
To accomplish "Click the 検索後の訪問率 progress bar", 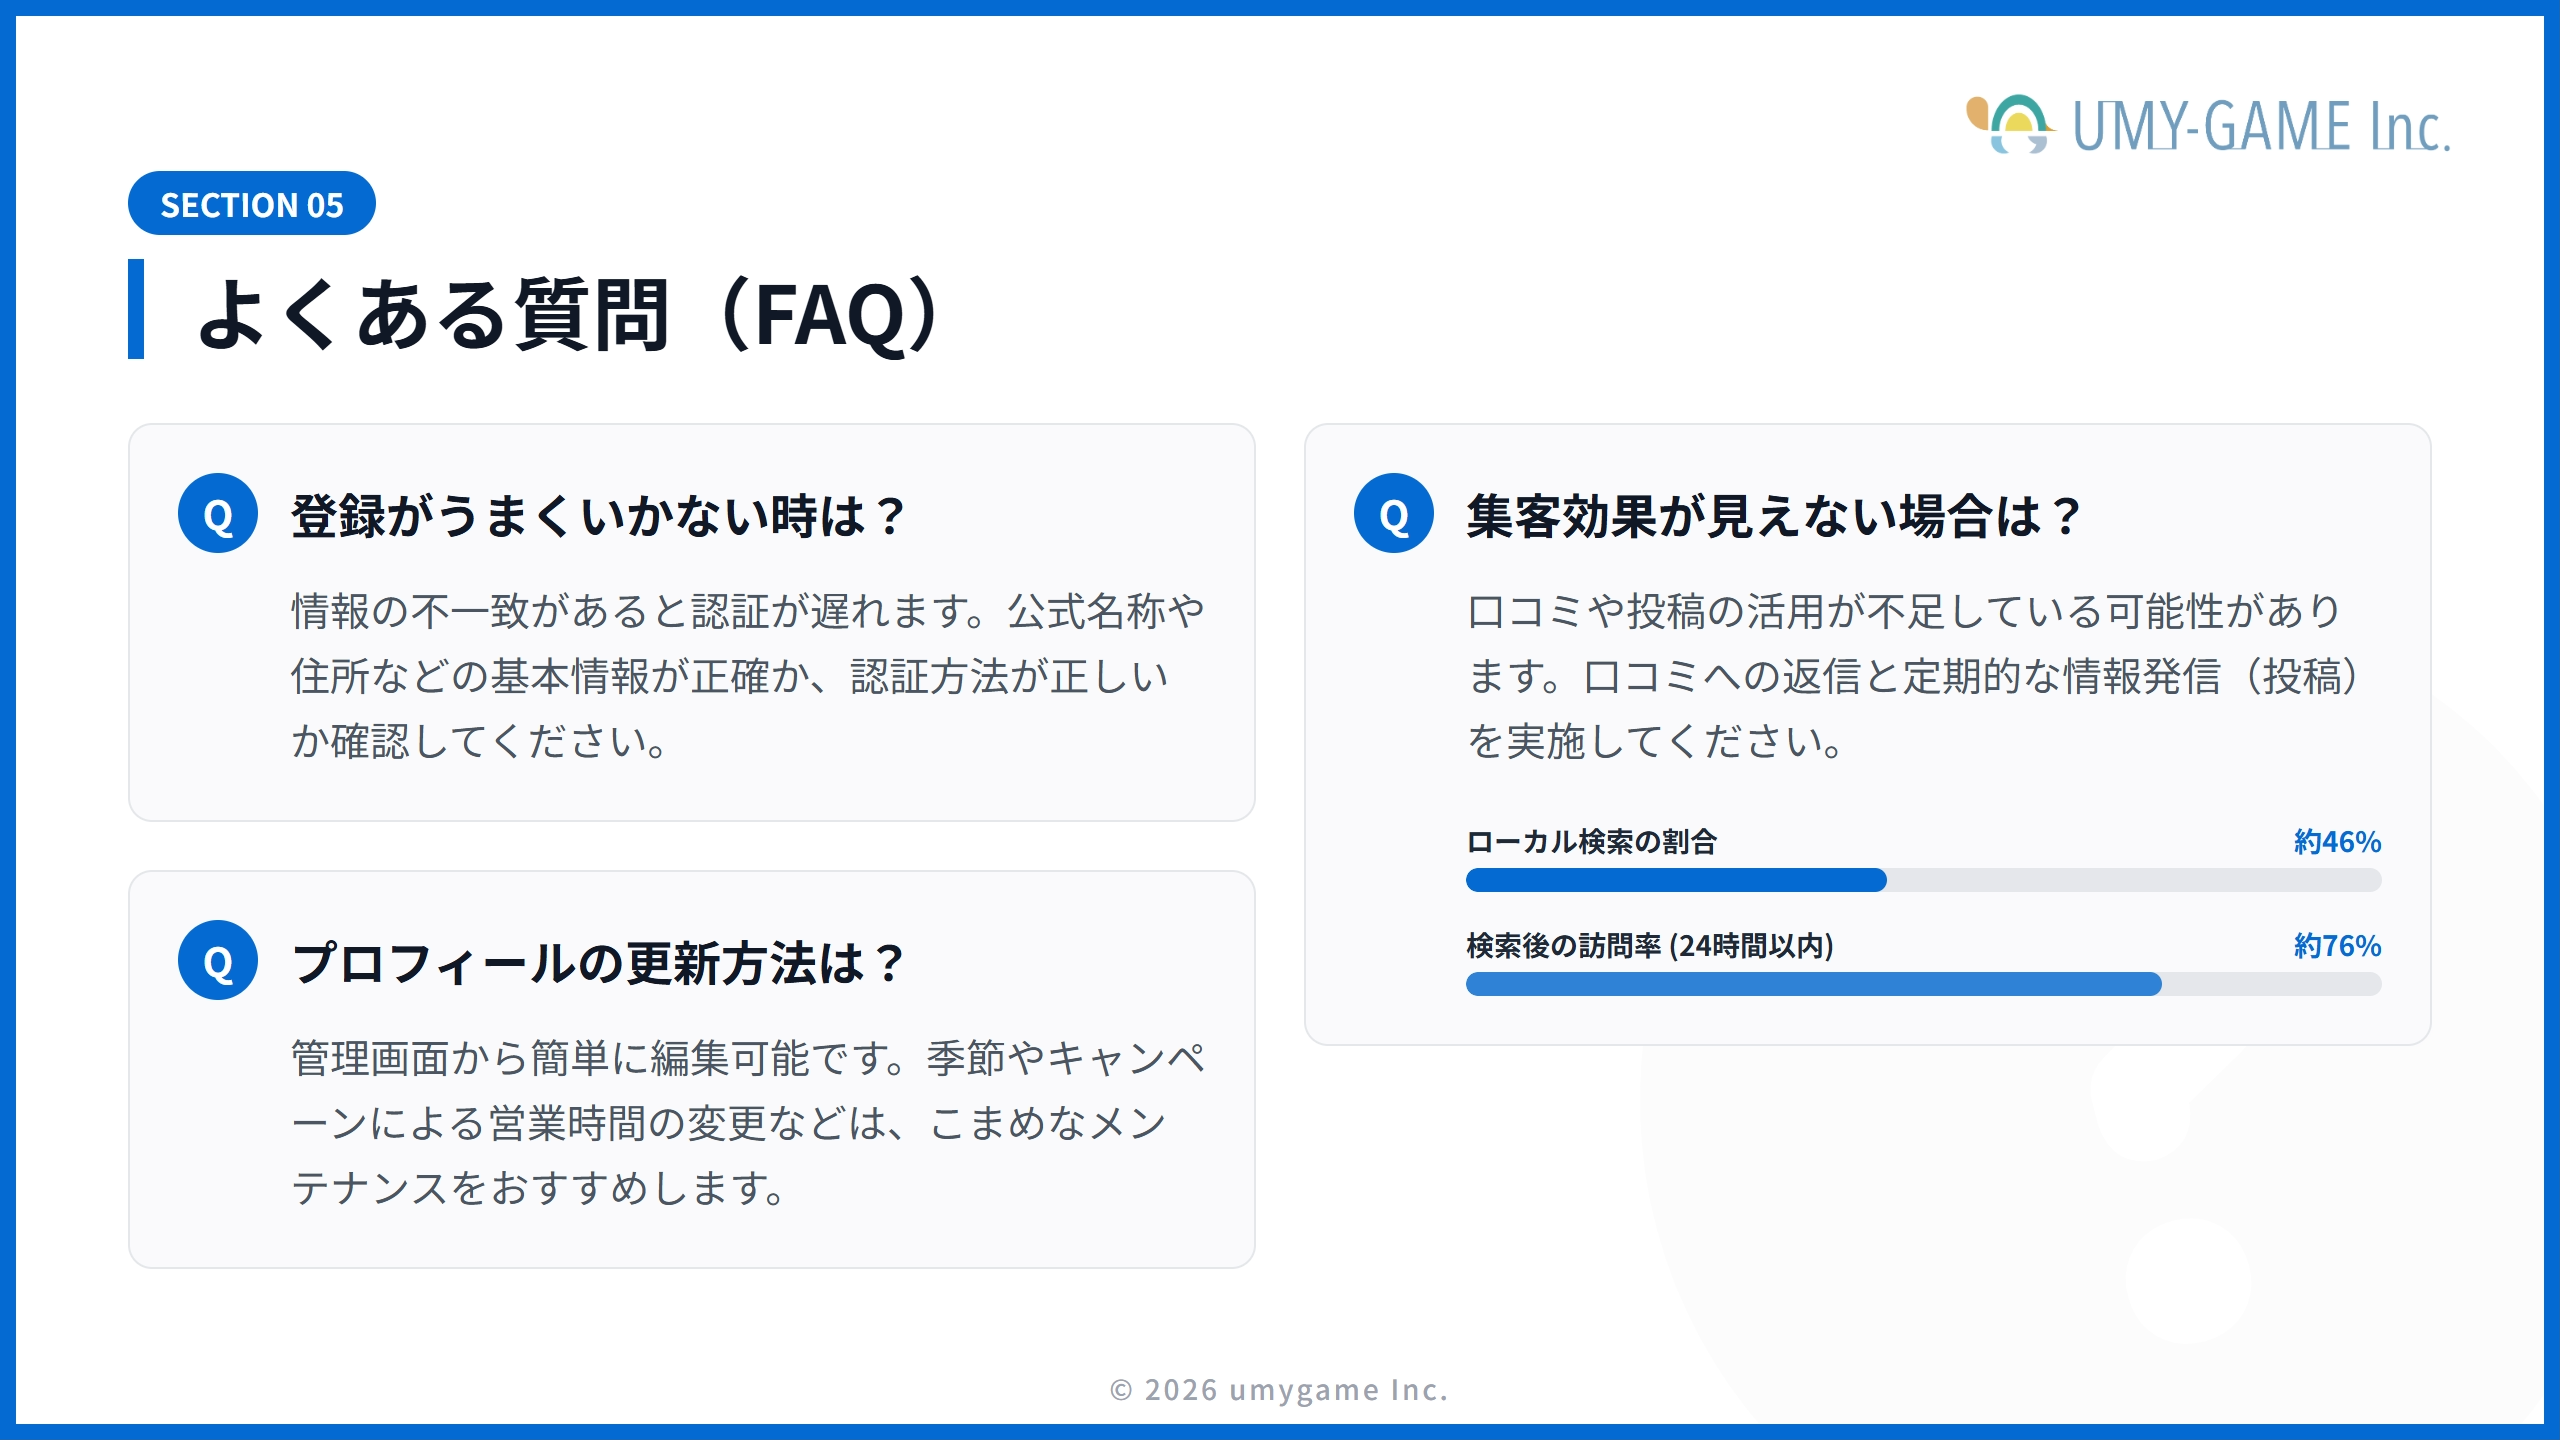I will point(1923,984).
